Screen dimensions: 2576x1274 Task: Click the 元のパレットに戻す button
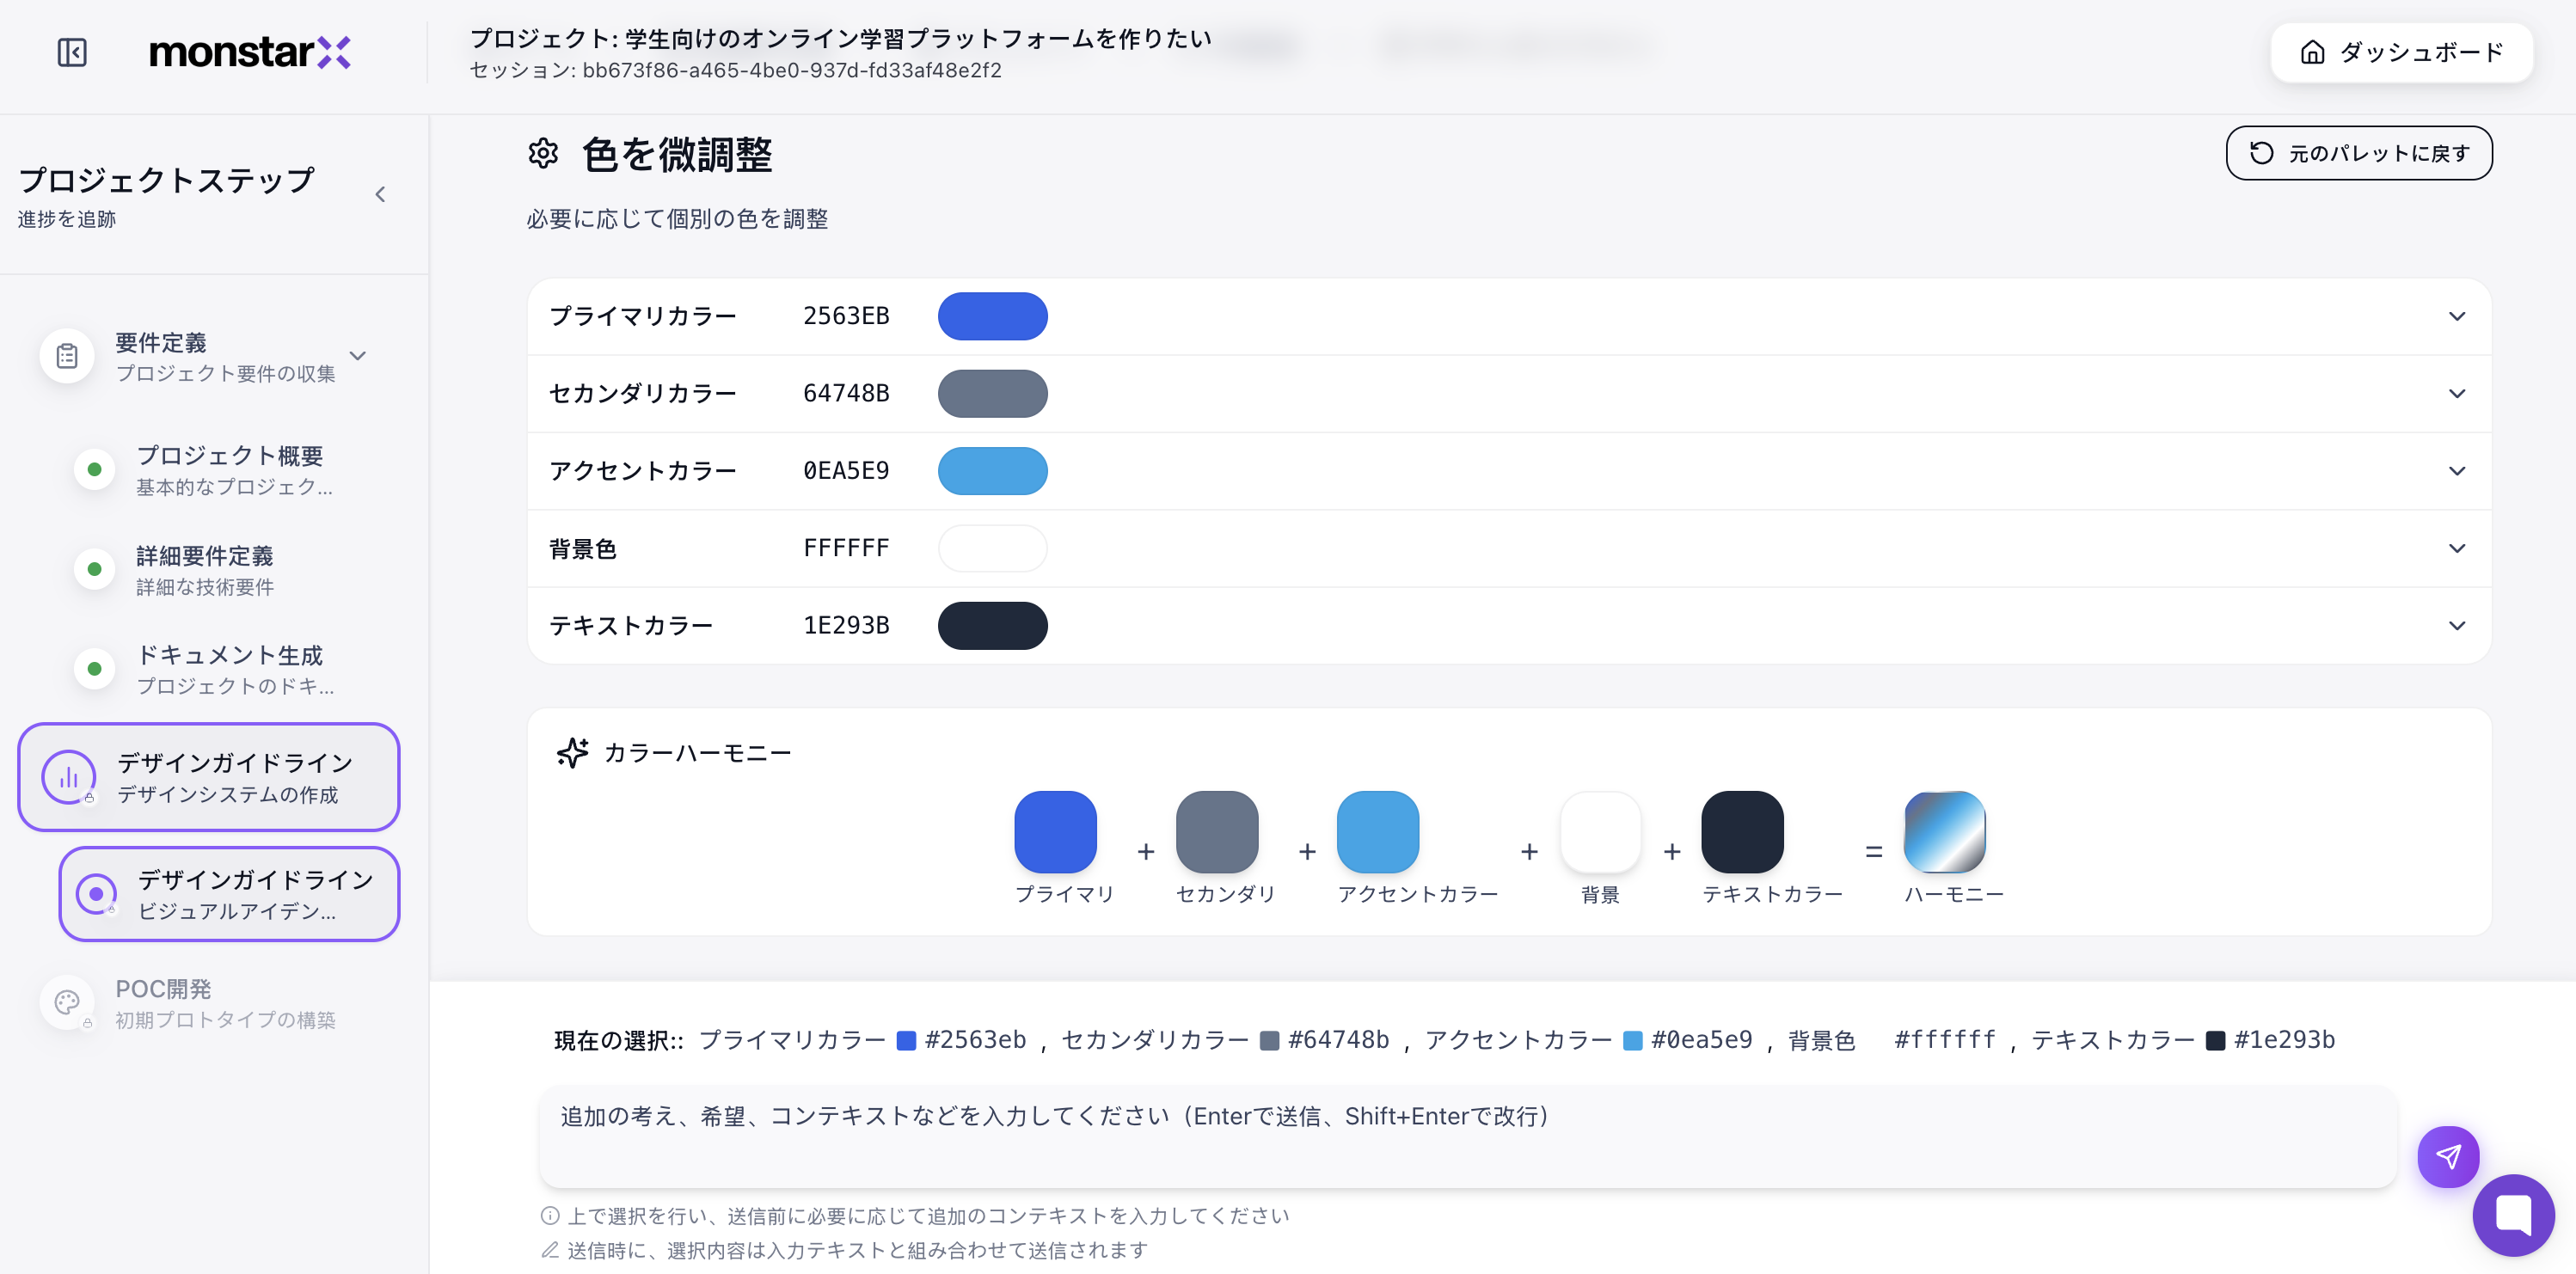pos(2359,153)
